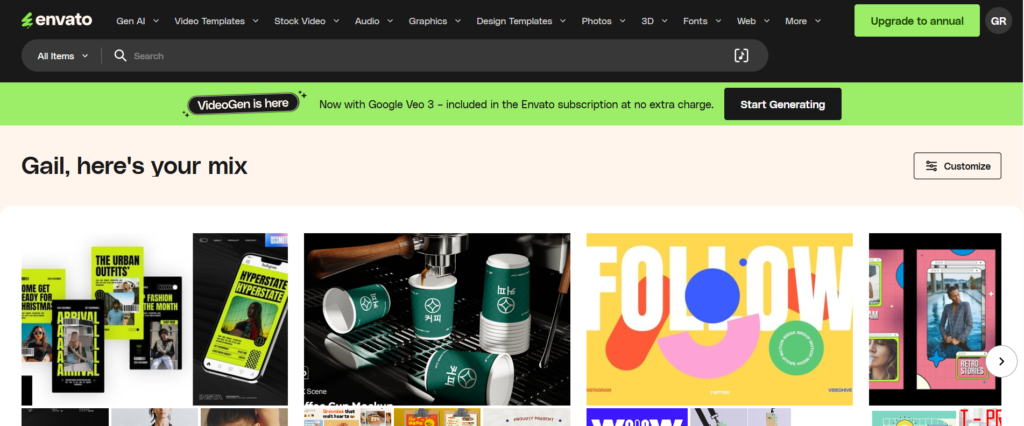The width and height of the screenshot is (1024, 426).
Task: Open the Audio menu
Action: point(373,20)
